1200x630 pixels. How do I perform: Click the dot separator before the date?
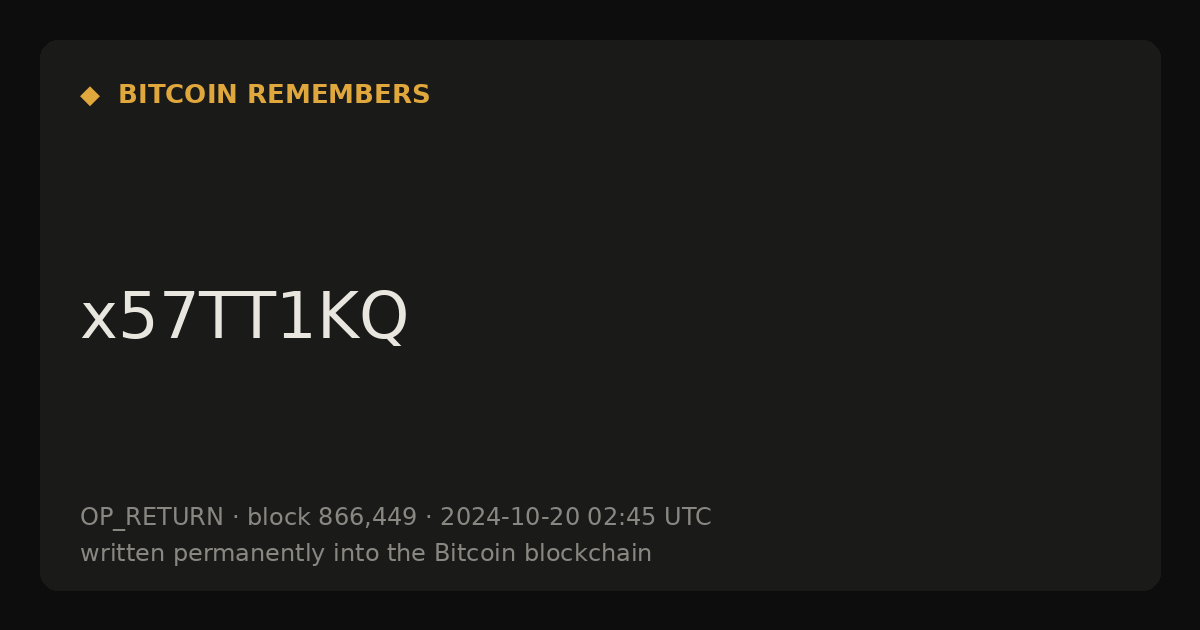(429, 518)
